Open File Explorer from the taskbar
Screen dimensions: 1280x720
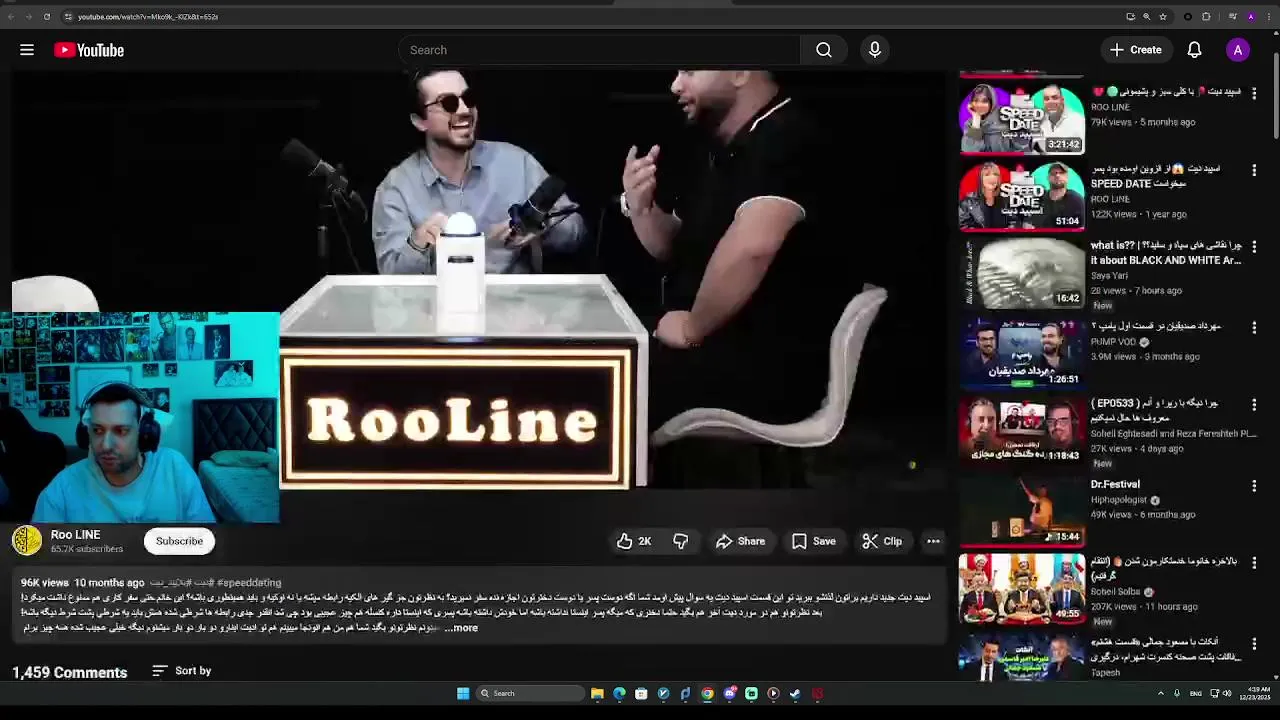(597, 693)
